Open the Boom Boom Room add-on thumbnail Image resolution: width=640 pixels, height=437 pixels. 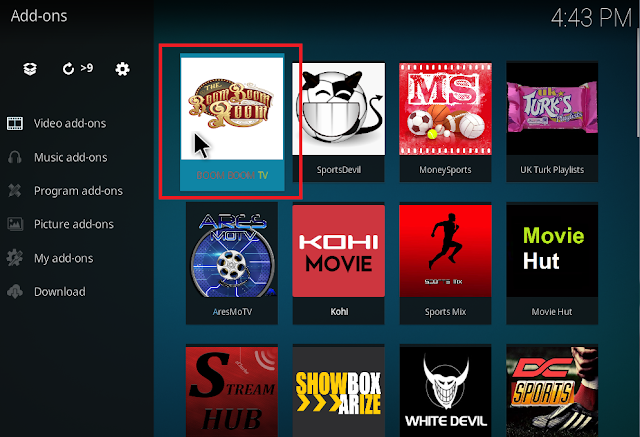[x=232, y=108]
